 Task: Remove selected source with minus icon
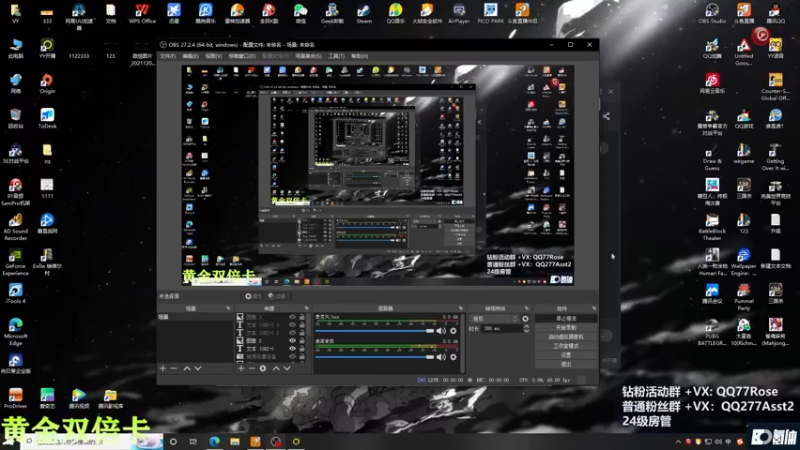(x=252, y=368)
